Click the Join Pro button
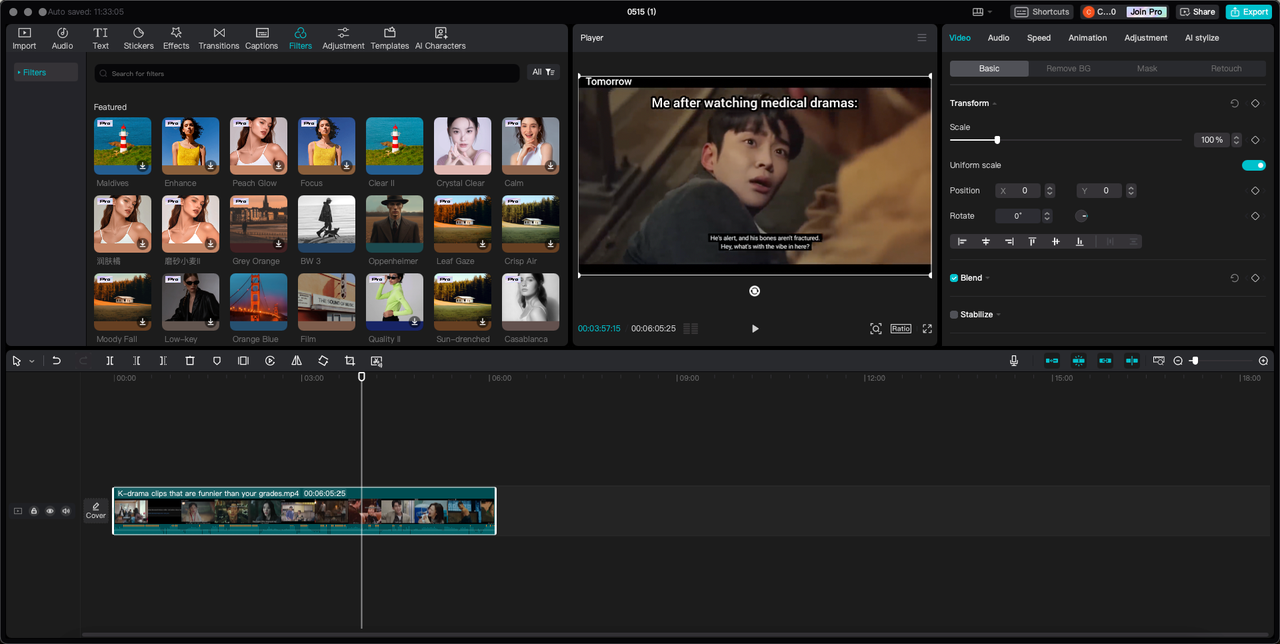Image resolution: width=1280 pixels, height=644 pixels. pos(1146,12)
